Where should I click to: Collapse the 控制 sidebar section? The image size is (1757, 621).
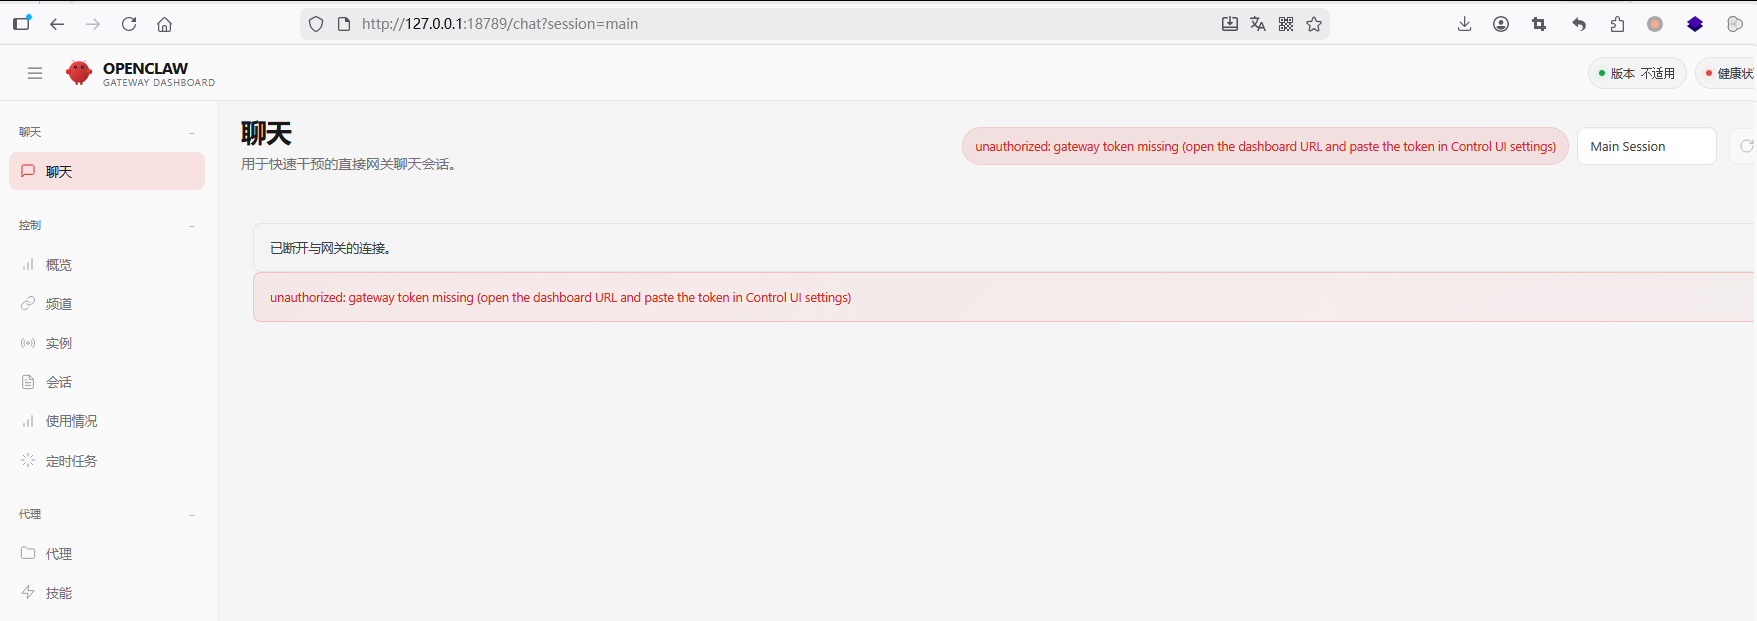pos(192,226)
